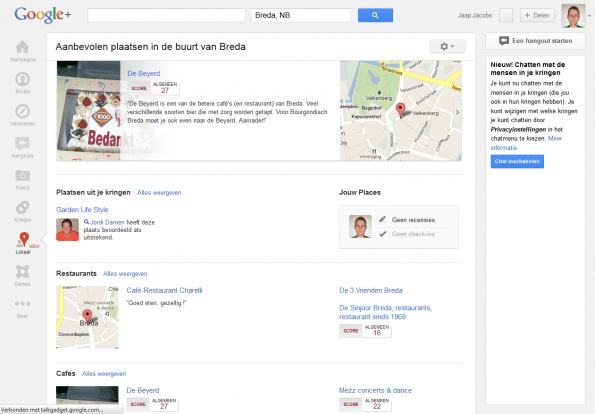The height and width of the screenshot is (414, 595).
Task: Open Hangouts icon in sidebar
Action: tap(22, 143)
